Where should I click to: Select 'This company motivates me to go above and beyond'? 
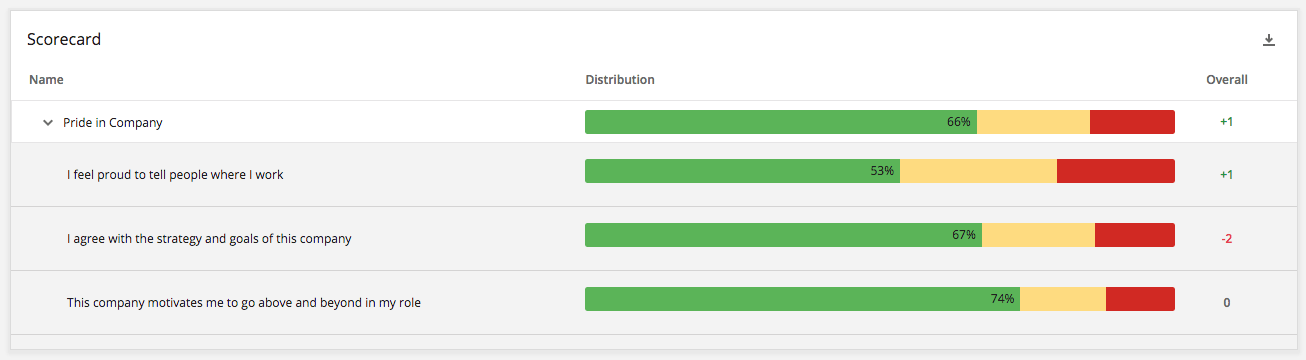coord(244,303)
